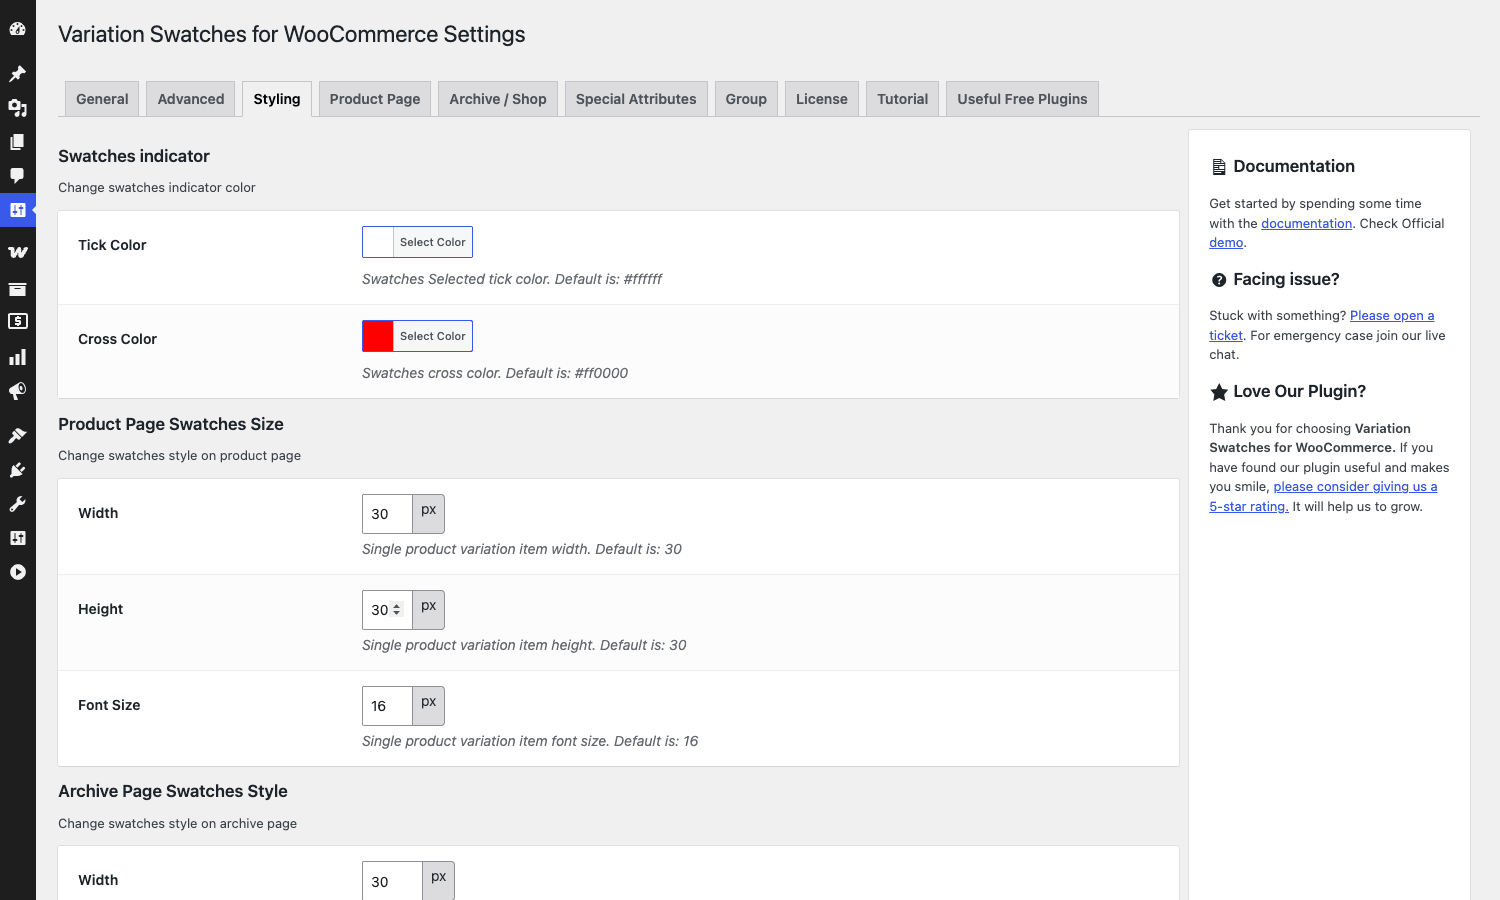
Task: Open Appearance paintbrush icon in sidebar
Action: [x=17, y=435]
